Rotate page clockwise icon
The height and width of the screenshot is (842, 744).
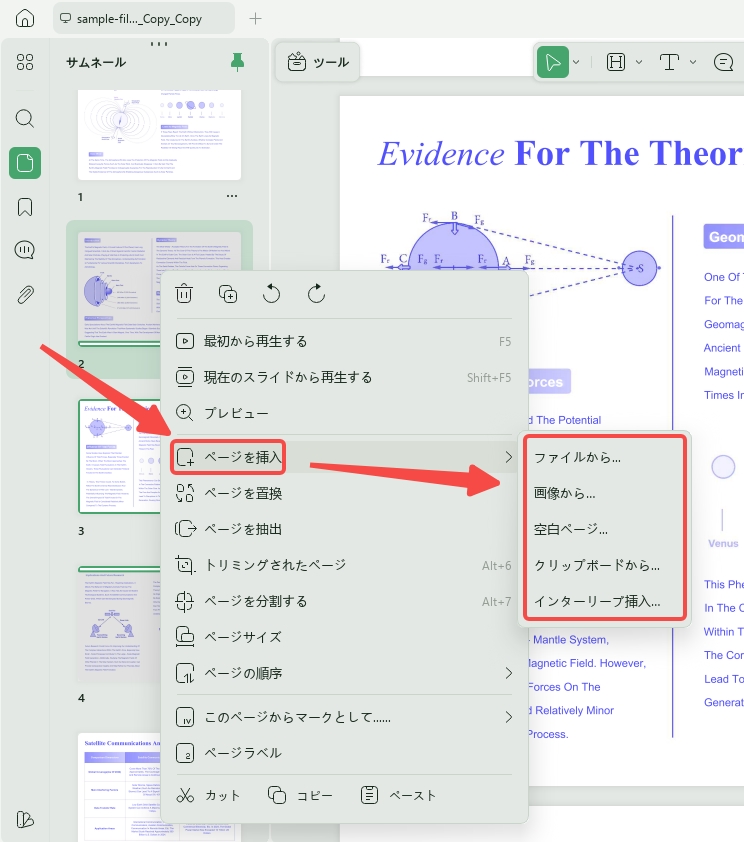[x=316, y=294]
